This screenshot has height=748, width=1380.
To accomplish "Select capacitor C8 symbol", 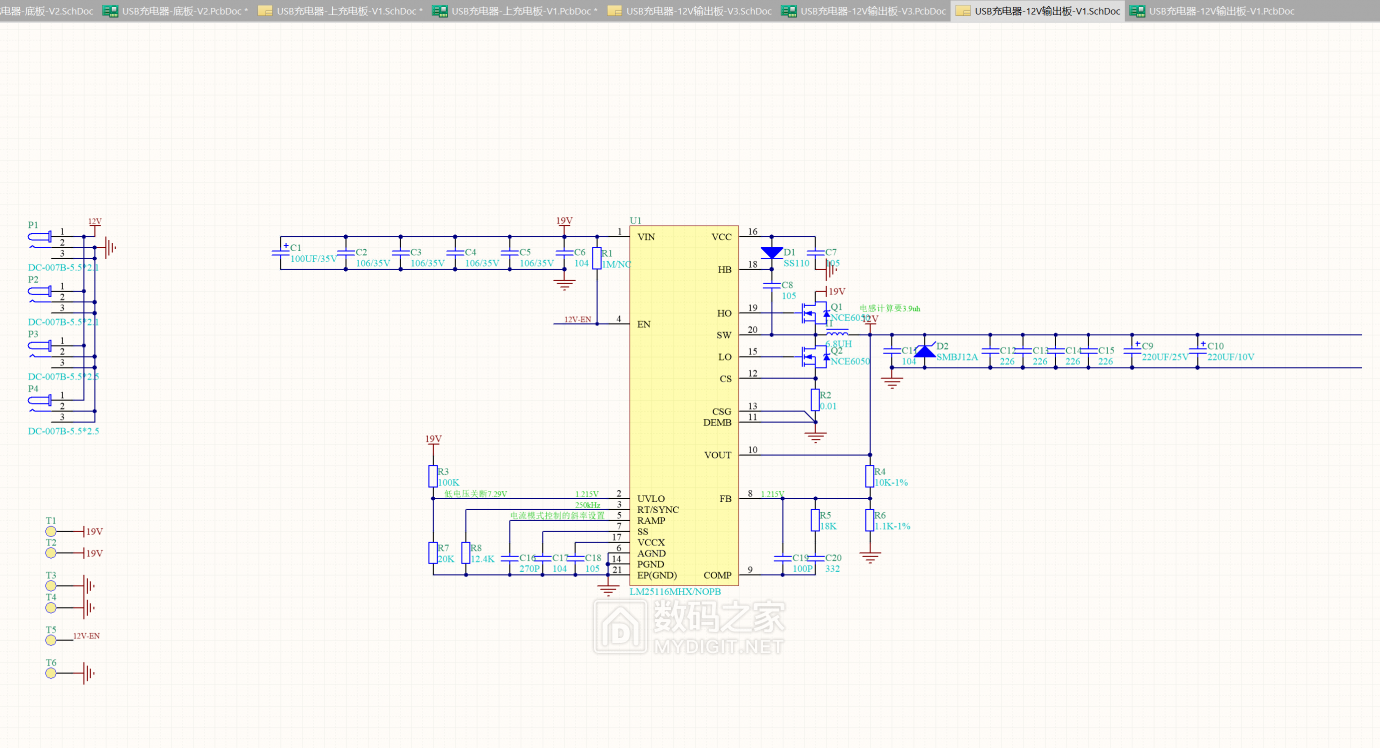I will click(771, 286).
